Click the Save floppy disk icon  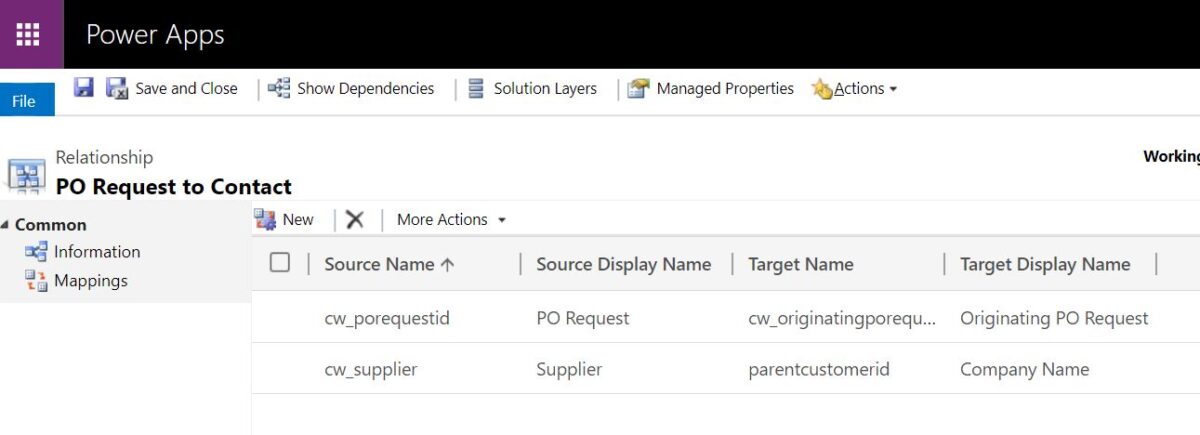[x=84, y=88]
